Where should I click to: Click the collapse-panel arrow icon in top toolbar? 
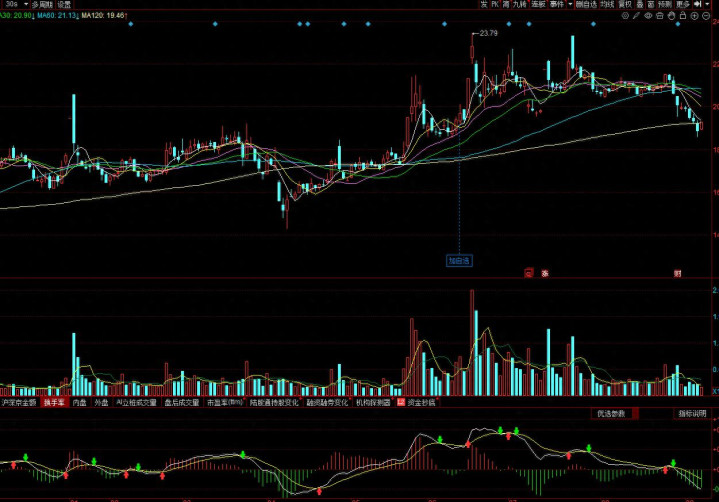(698, 4)
